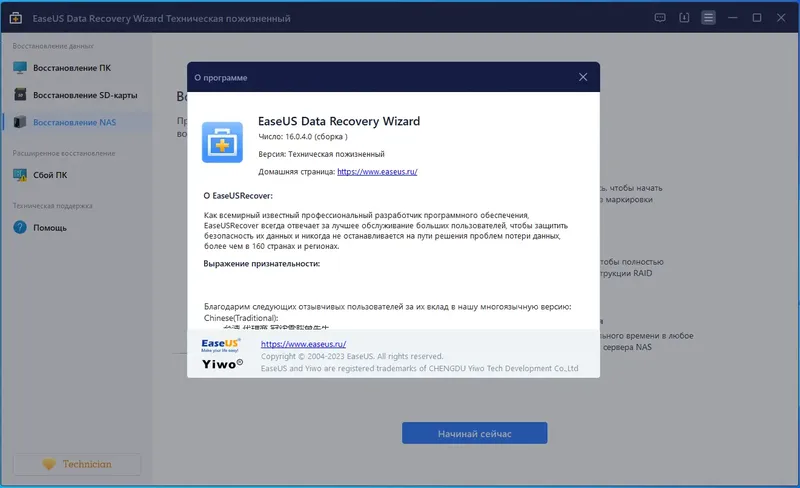Open the footer https://www.easeus.ru/ link
The image size is (800, 488).
(304, 344)
